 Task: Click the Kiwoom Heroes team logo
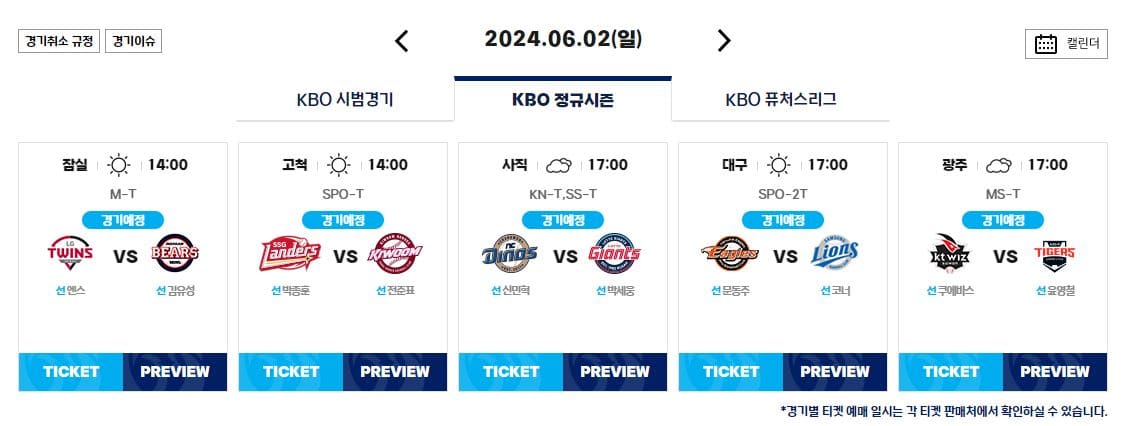click(395, 253)
